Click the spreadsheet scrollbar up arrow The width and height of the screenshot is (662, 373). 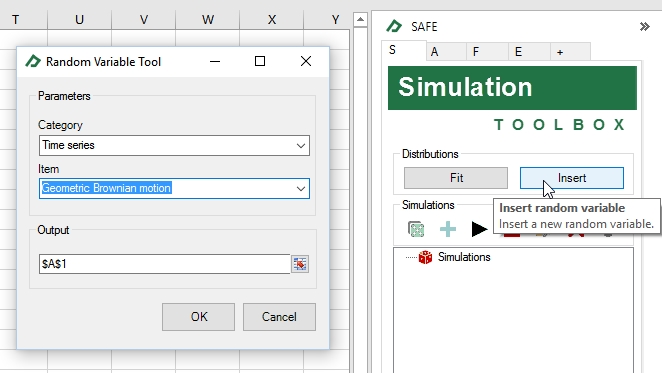click(360, 19)
